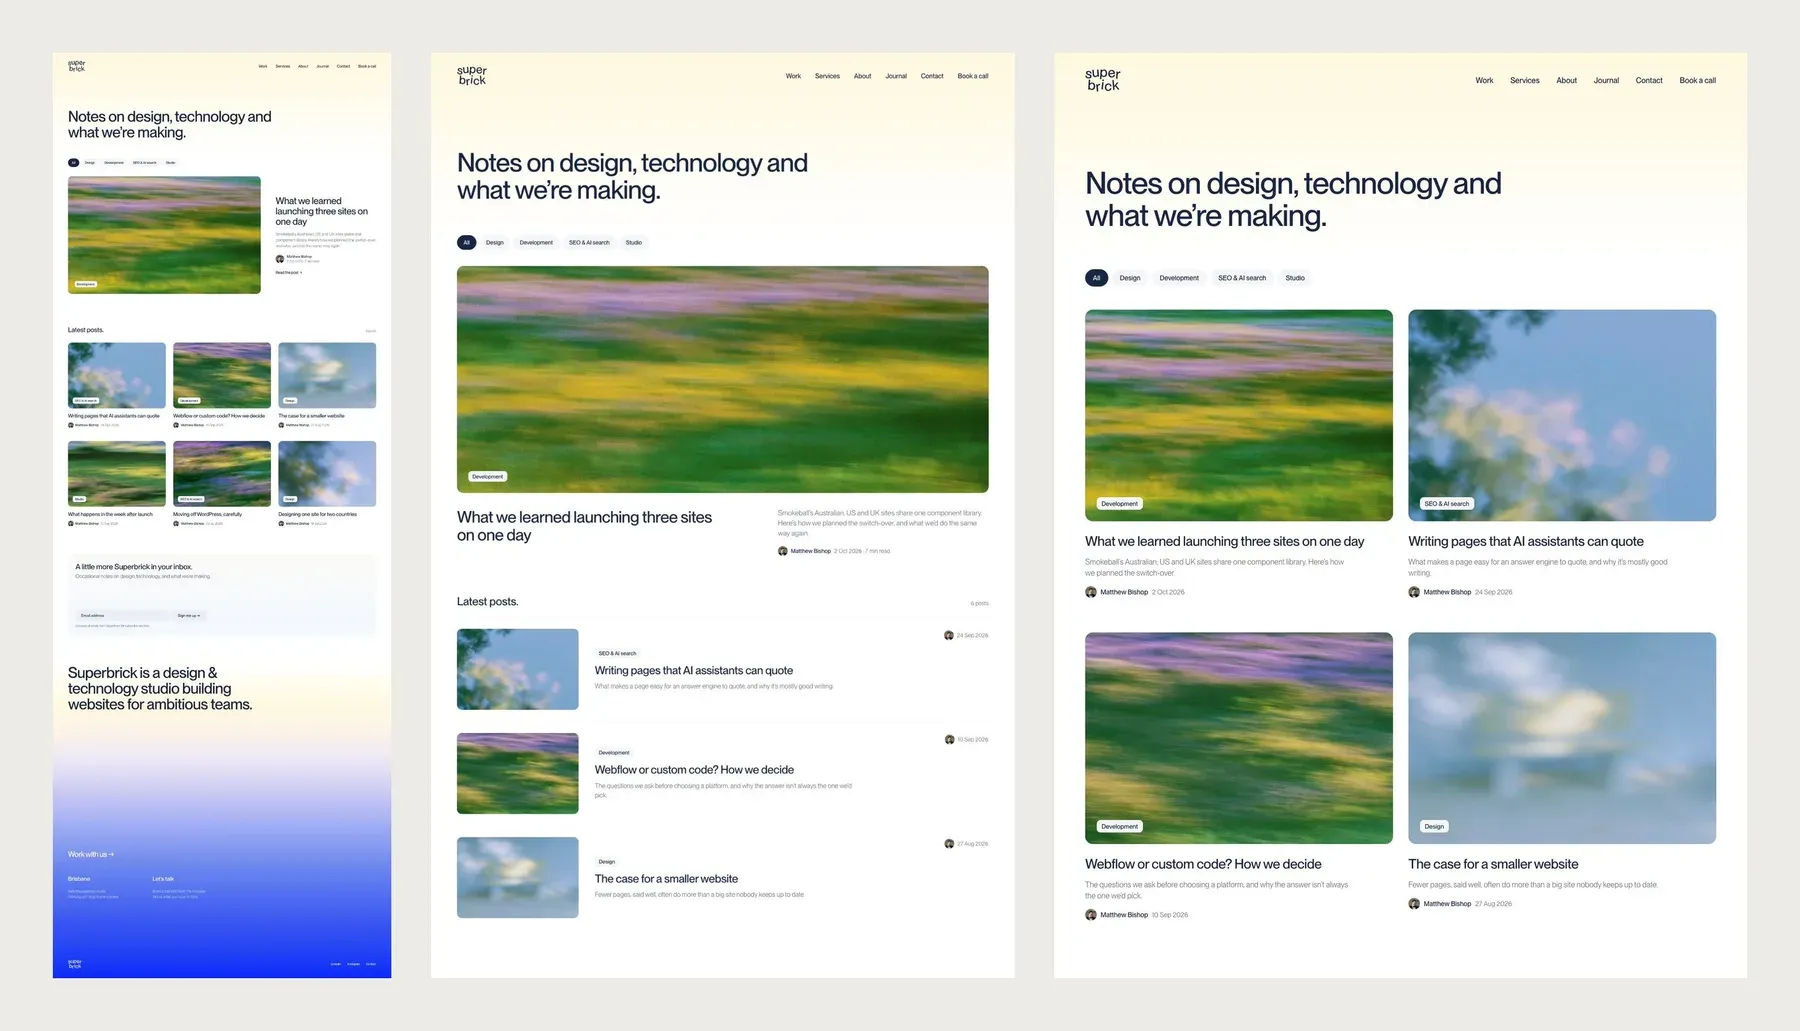Click the 'Sign me up' button in left mockup
Screen dimensions: 1800x1031
pyautogui.click(x=188, y=615)
